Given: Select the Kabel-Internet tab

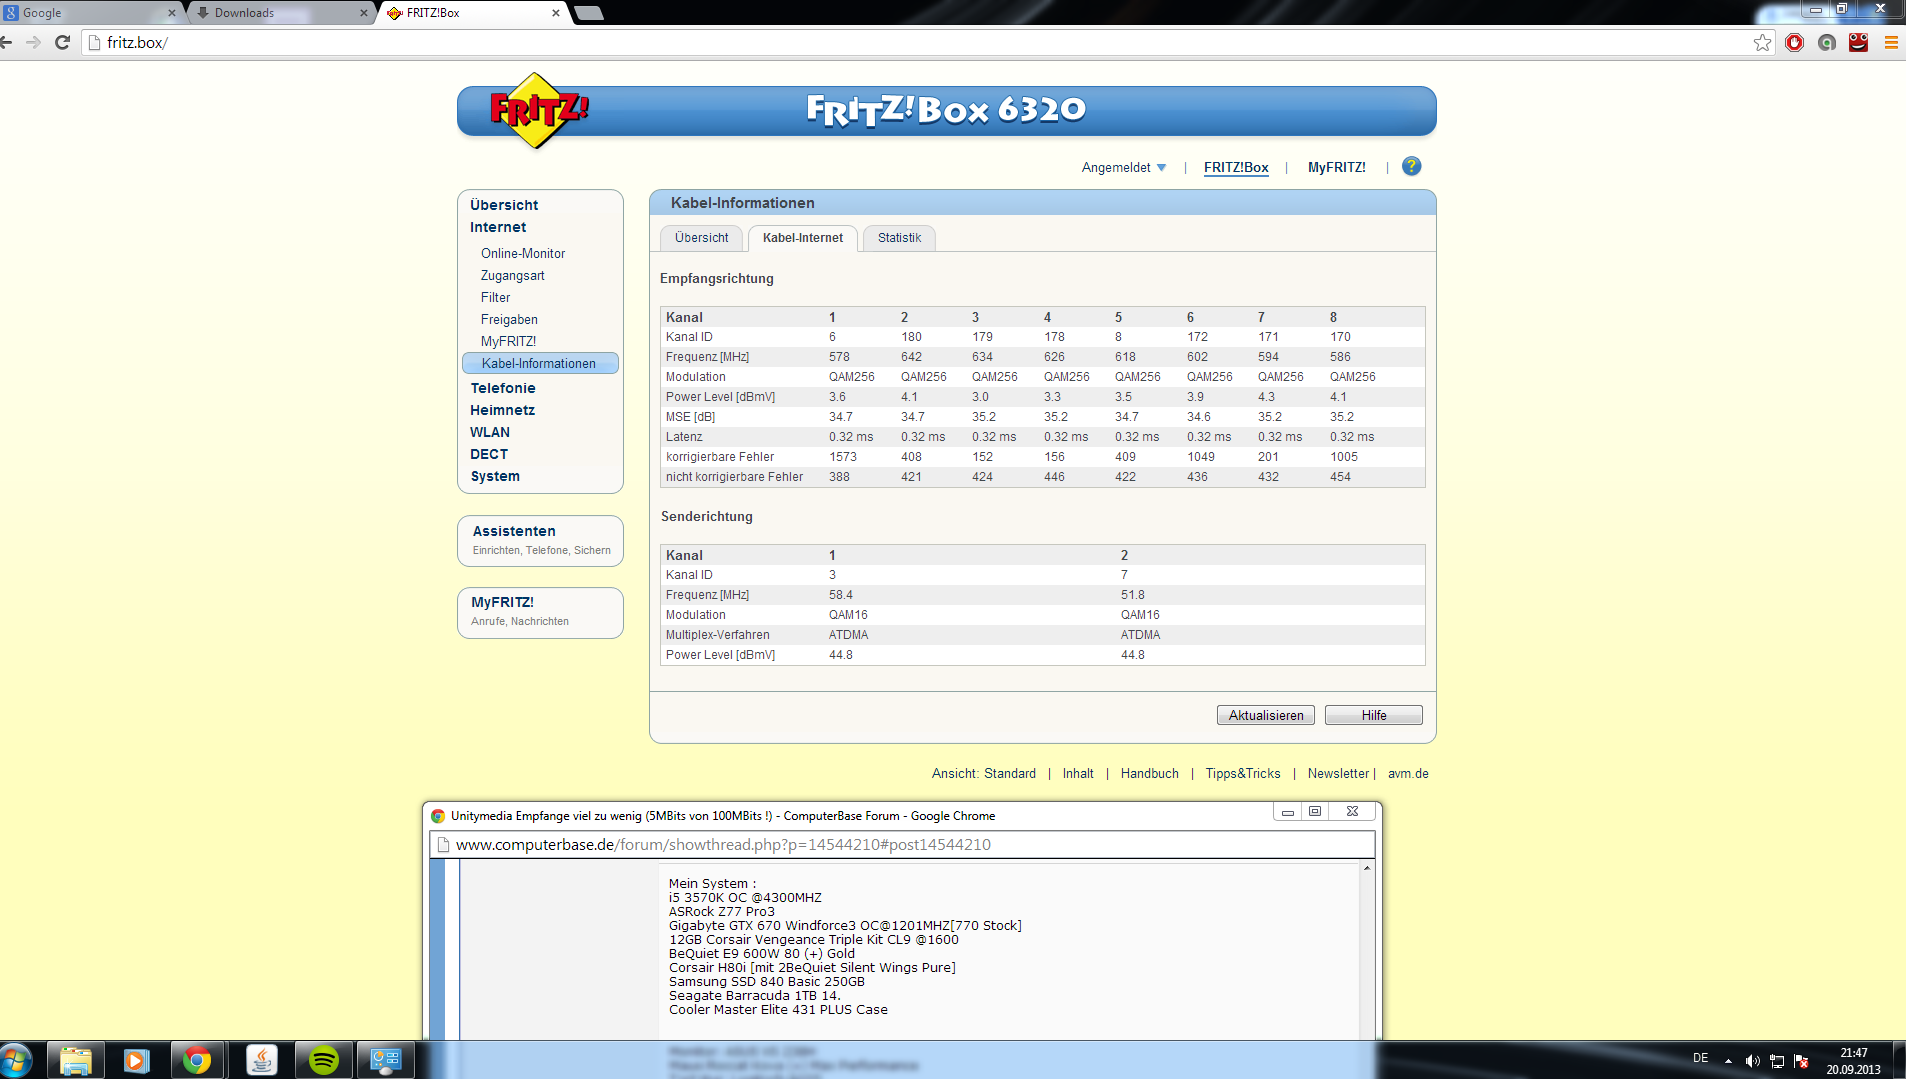Looking at the screenshot, I should (802, 238).
